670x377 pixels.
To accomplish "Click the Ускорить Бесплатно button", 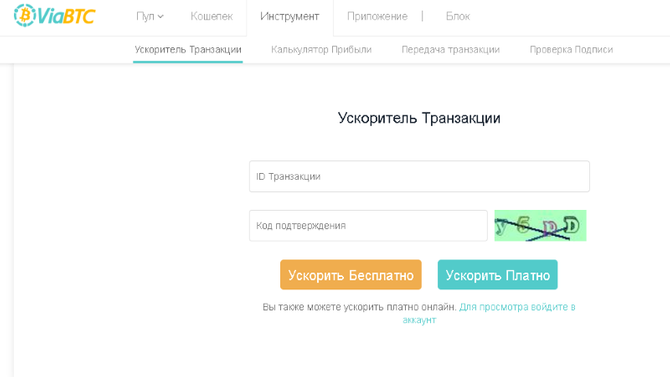I will [351, 275].
